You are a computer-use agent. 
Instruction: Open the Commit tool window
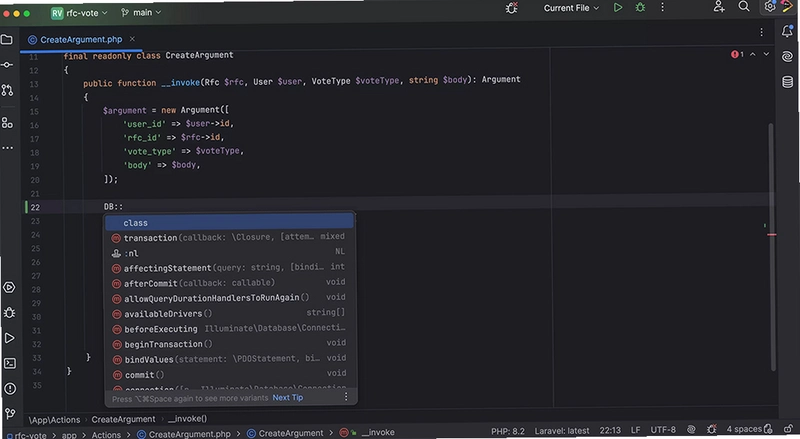(7, 65)
